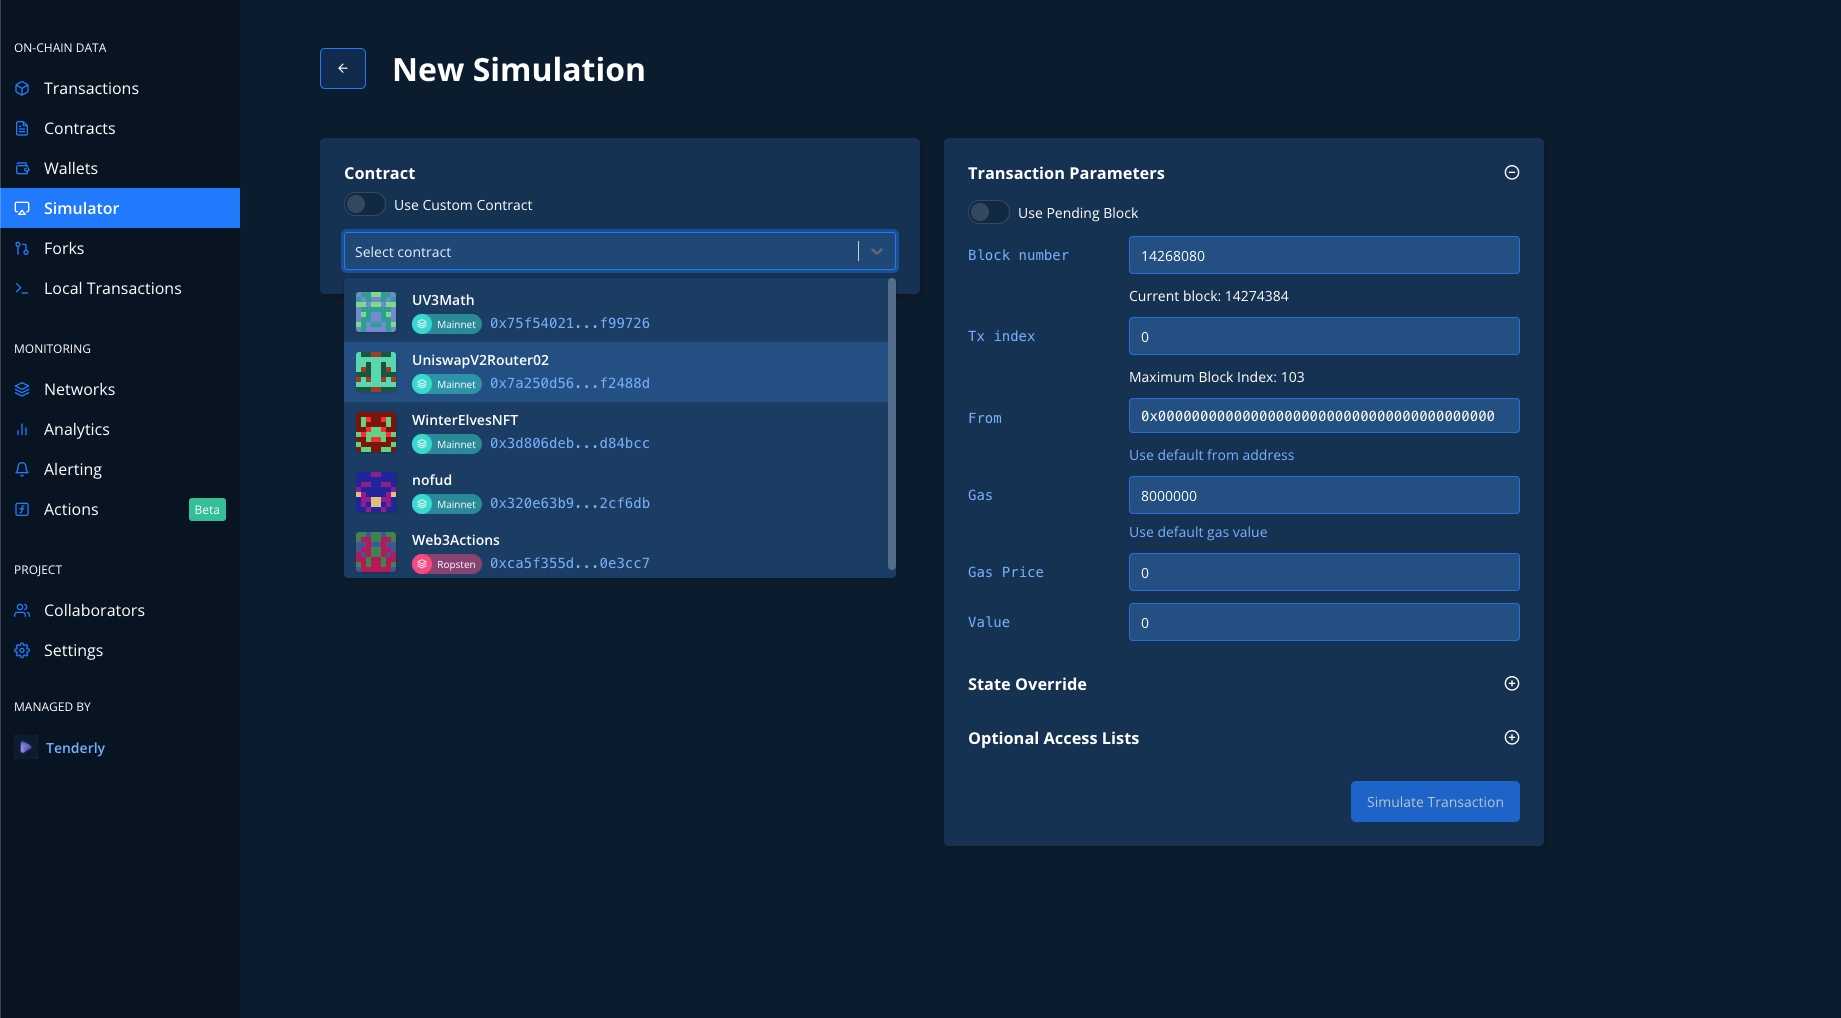Click the Mainnet badge on nofud
The width and height of the screenshot is (1841, 1018).
(447, 504)
